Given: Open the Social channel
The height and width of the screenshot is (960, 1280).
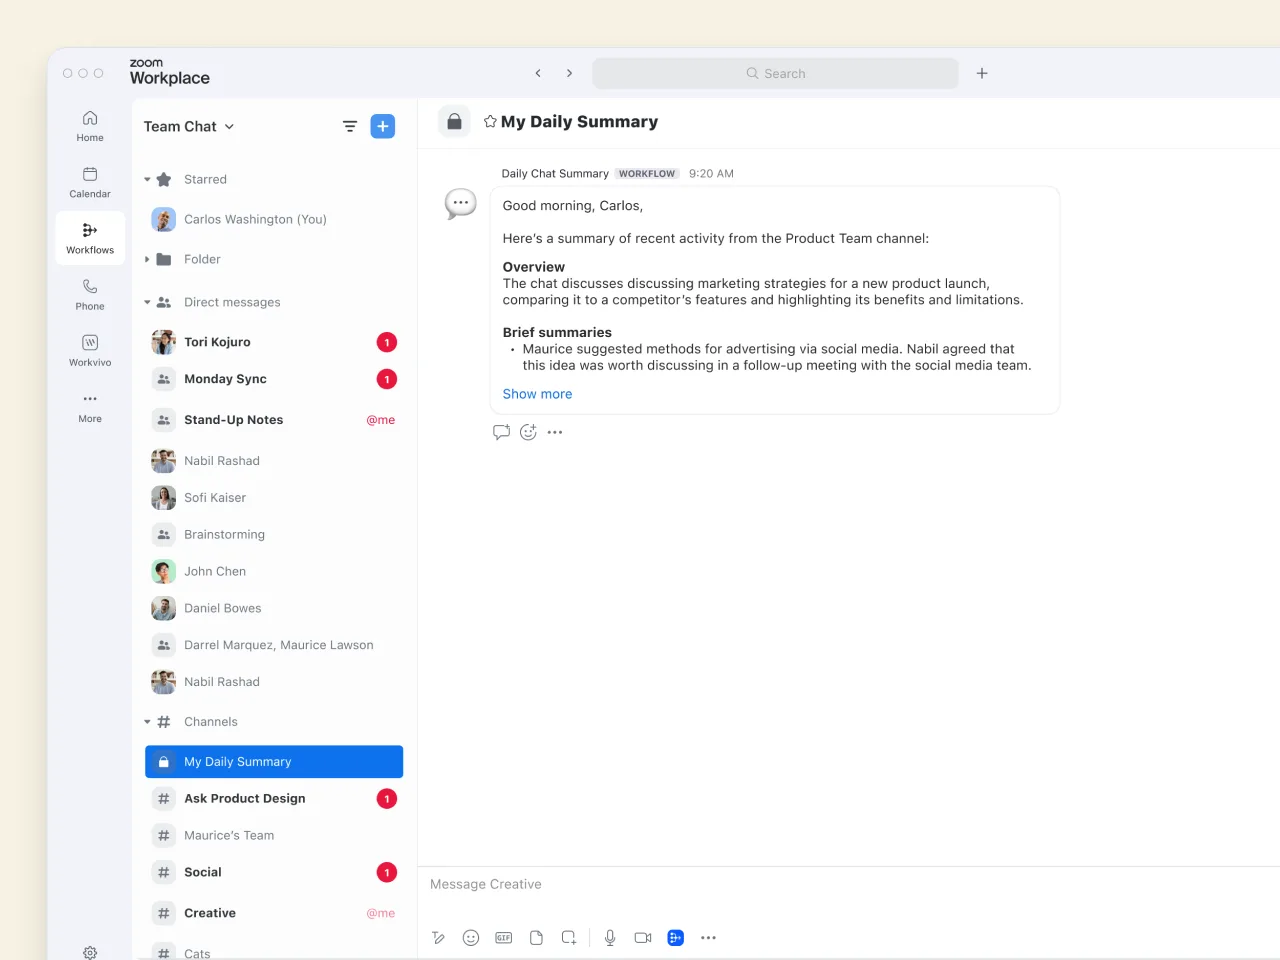Looking at the screenshot, I should [x=203, y=872].
